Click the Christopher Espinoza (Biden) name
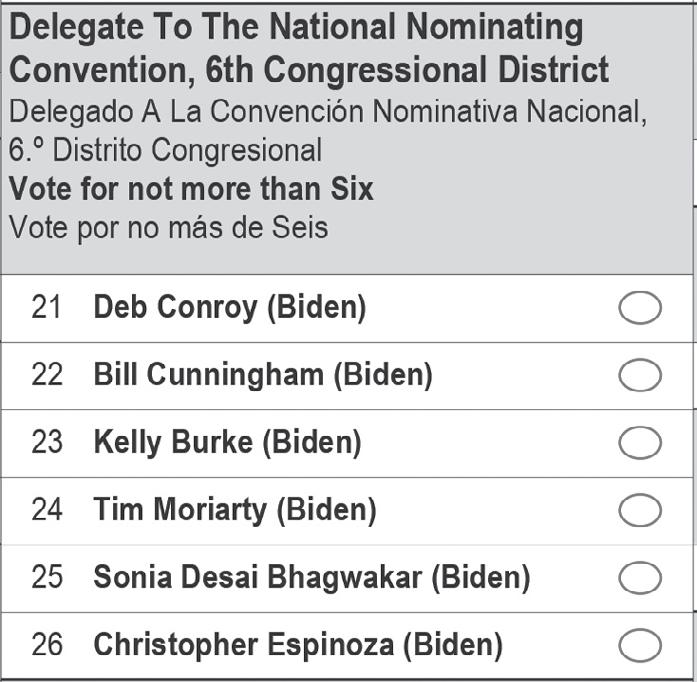697x682 pixels. [x=298, y=645]
